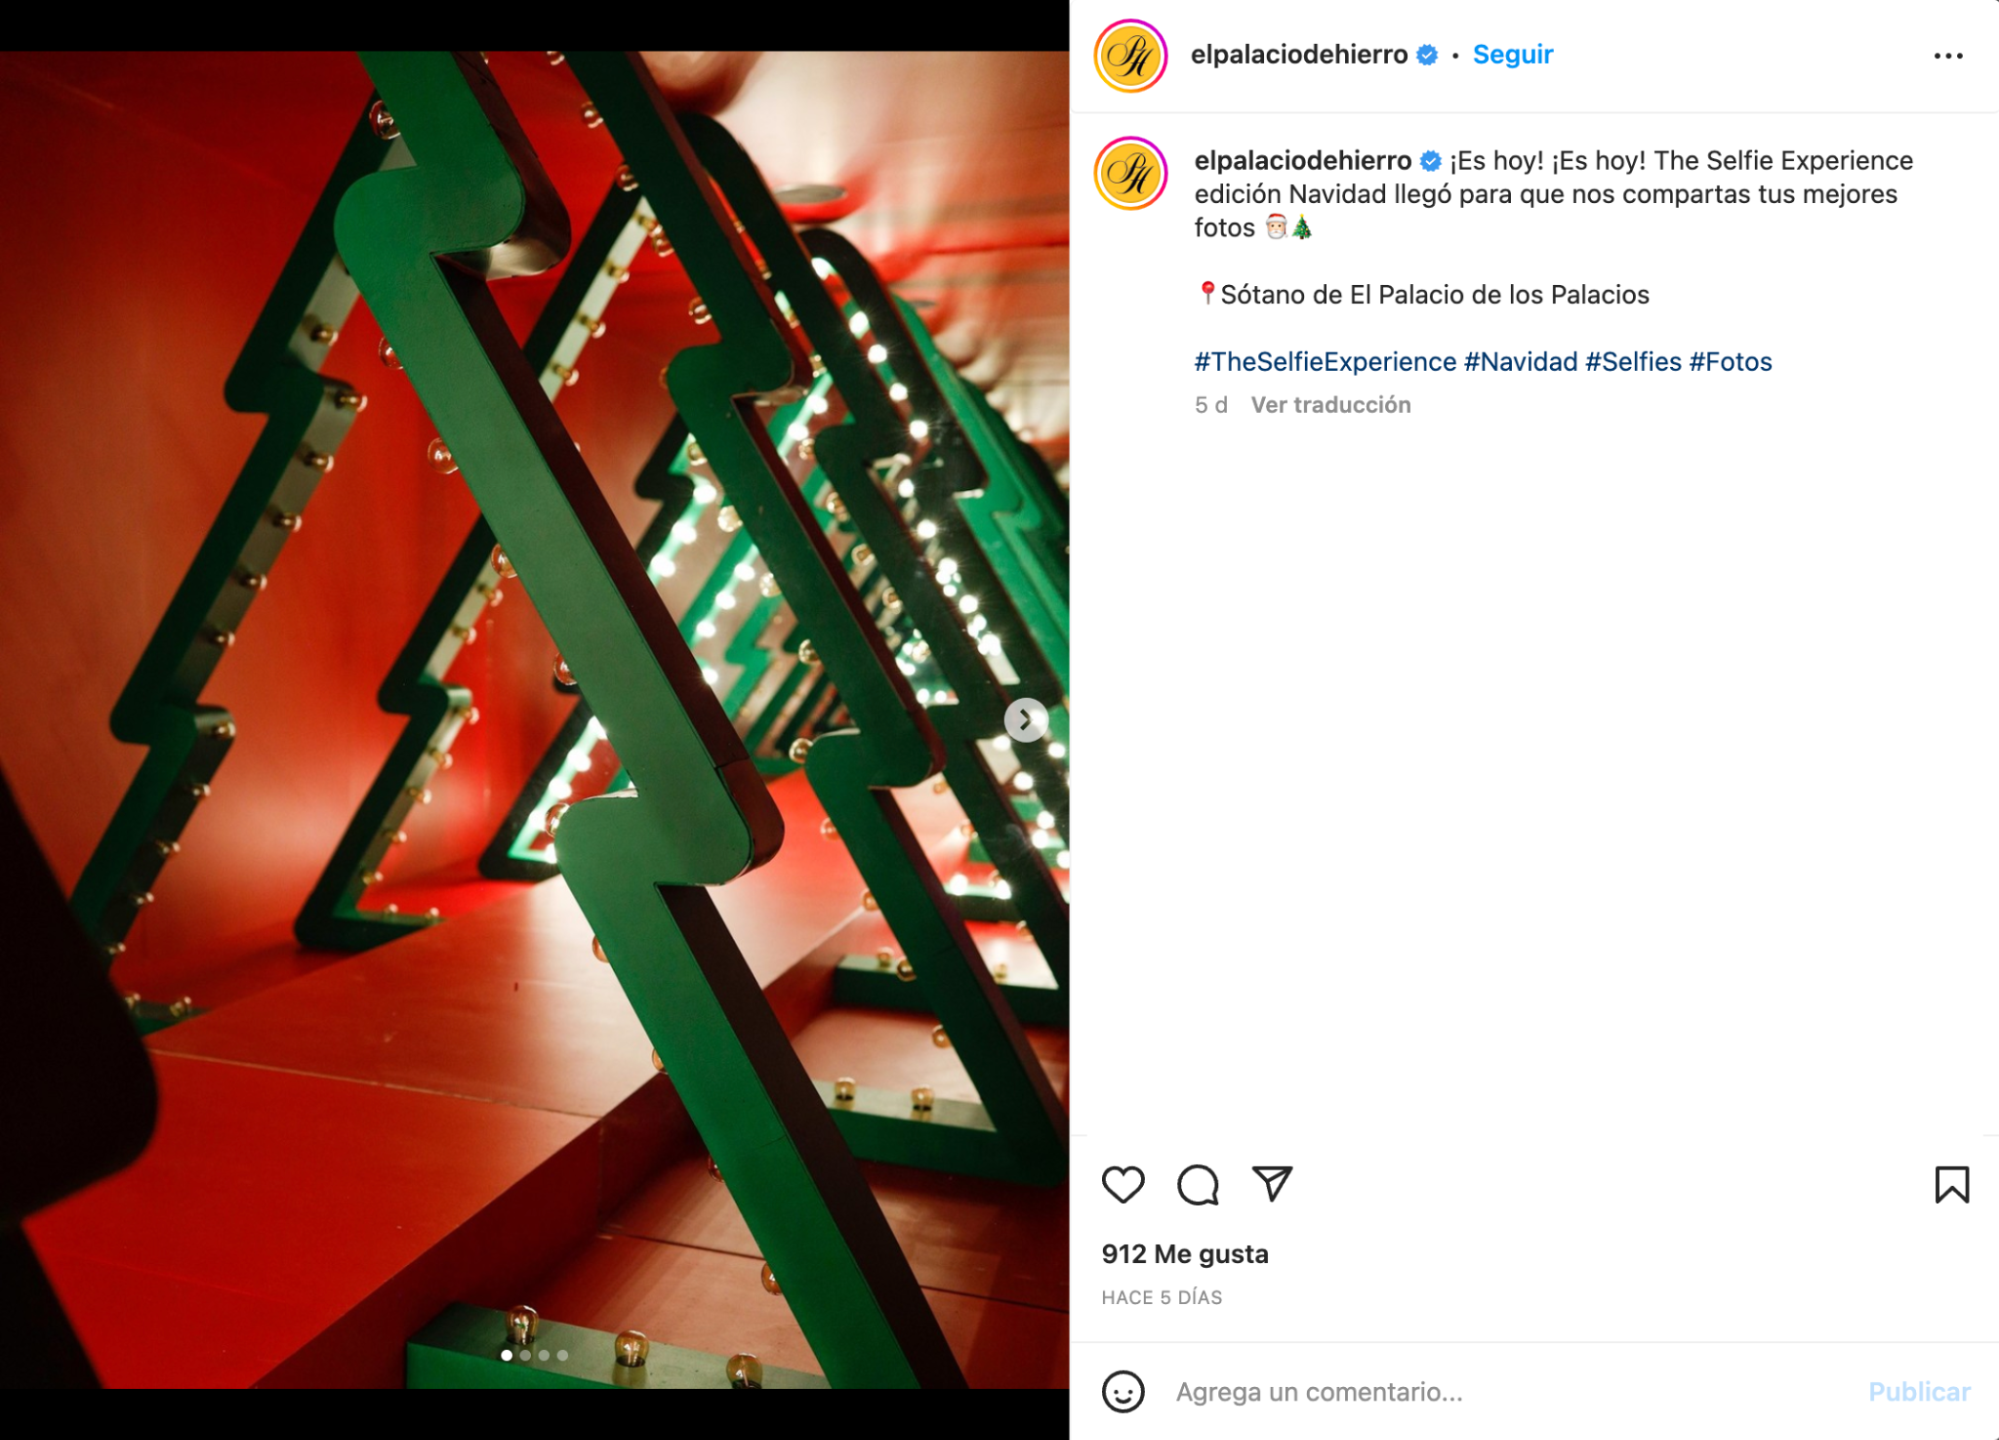Open the three-dot more options menu
This screenshot has height=1440, width=1999.
tap(1948, 56)
